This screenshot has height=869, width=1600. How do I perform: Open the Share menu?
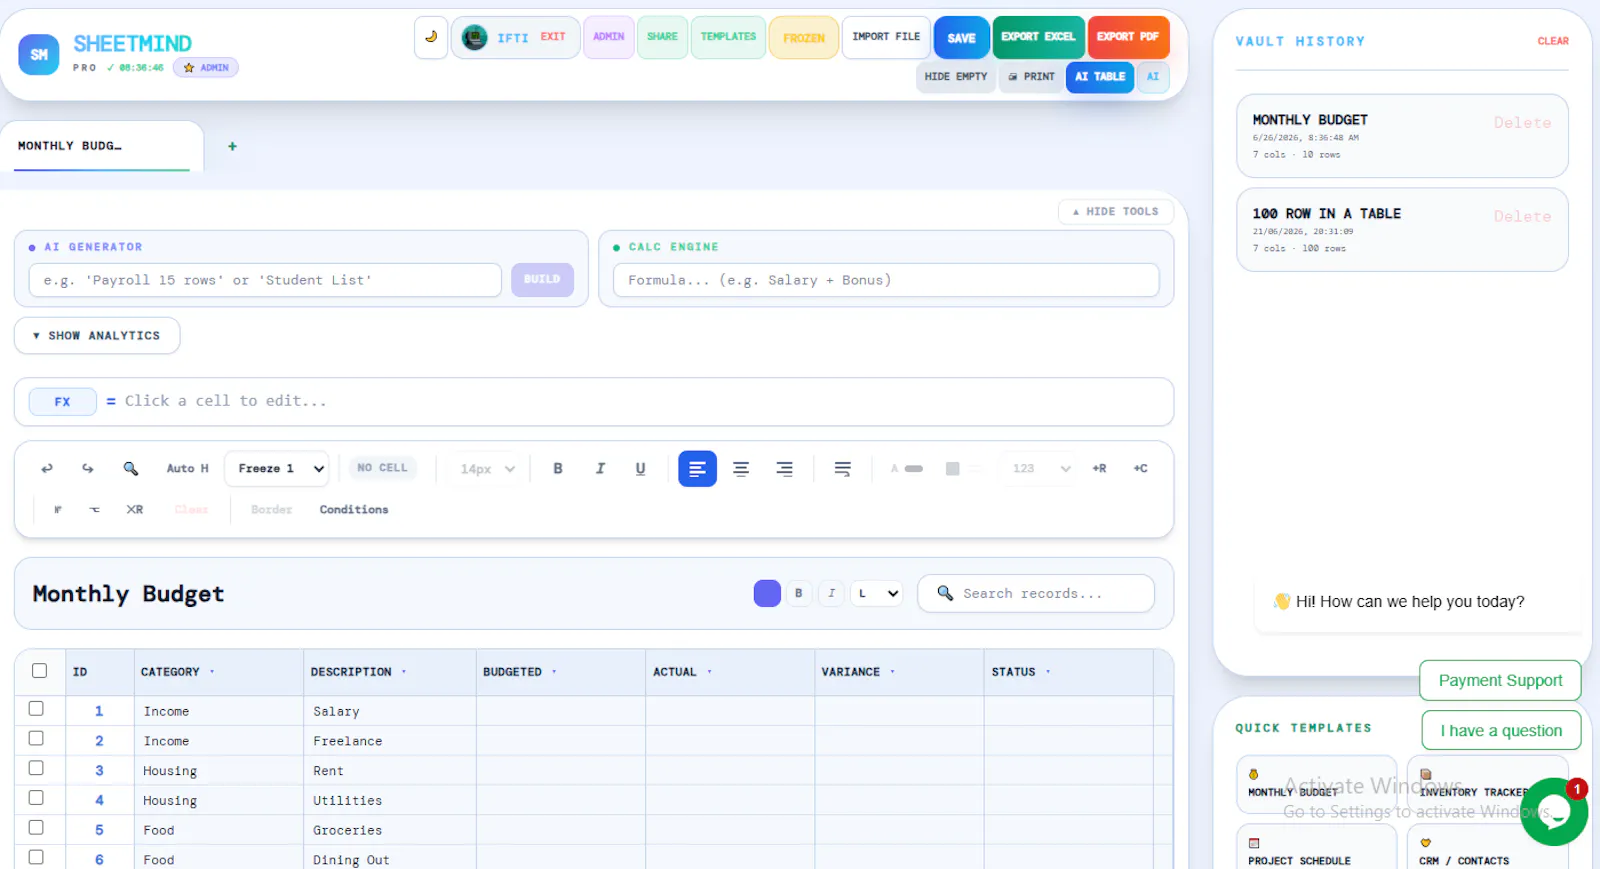point(662,37)
